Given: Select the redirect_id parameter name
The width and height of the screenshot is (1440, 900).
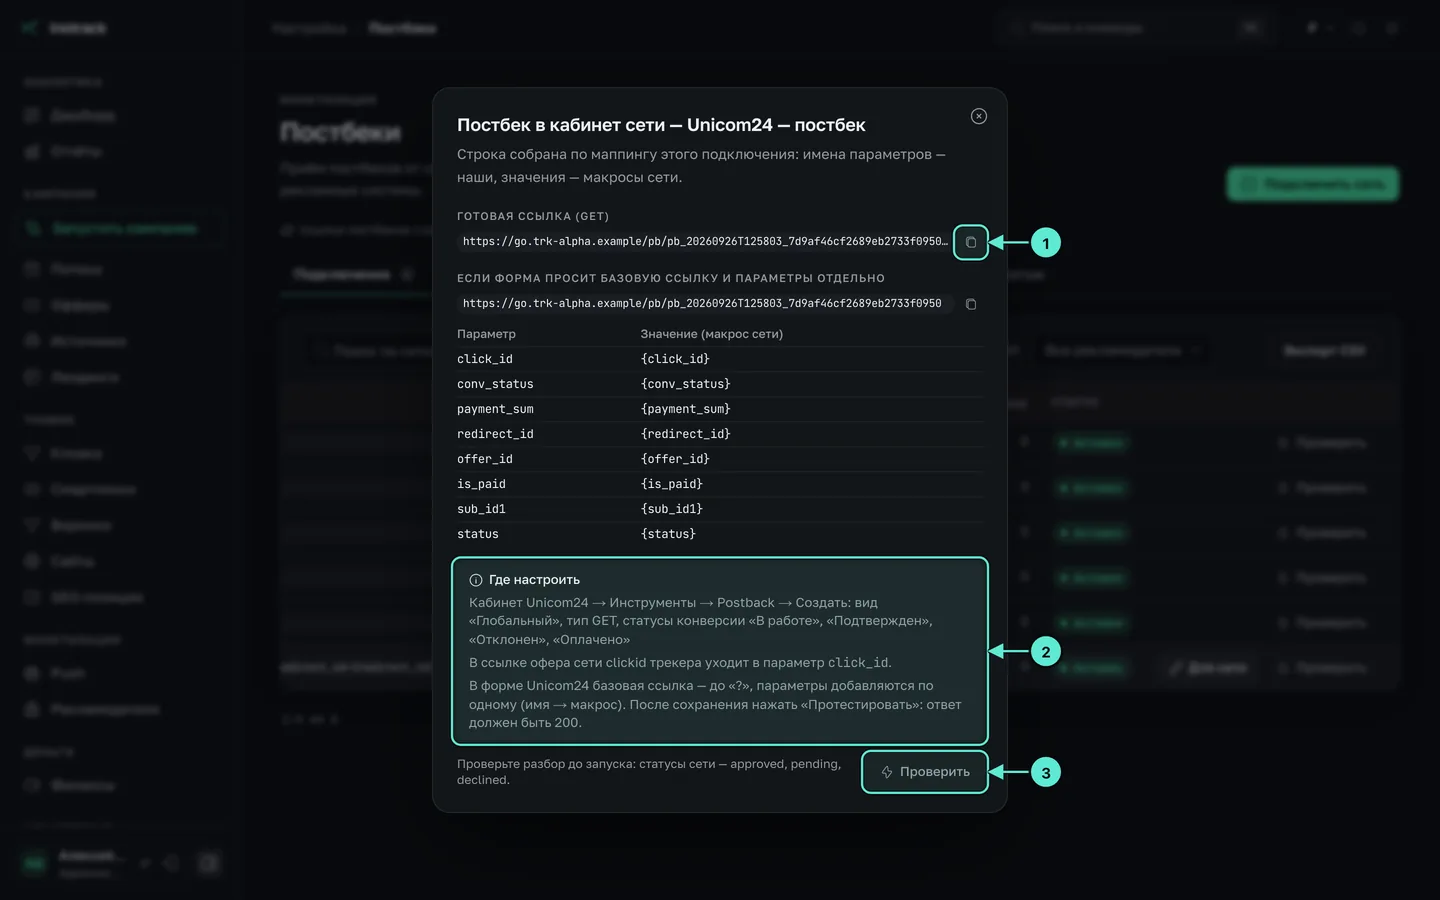Looking at the screenshot, I should point(495,434).
